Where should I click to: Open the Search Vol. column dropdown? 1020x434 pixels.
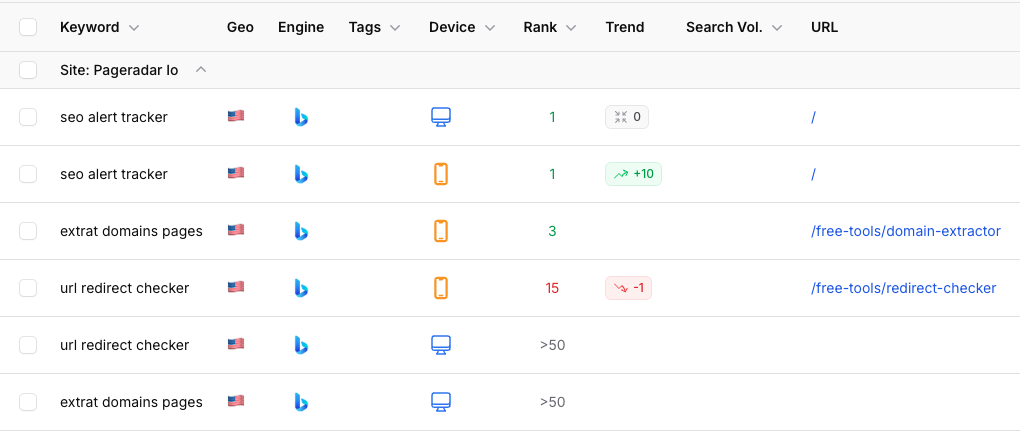(x=777, y=28)
